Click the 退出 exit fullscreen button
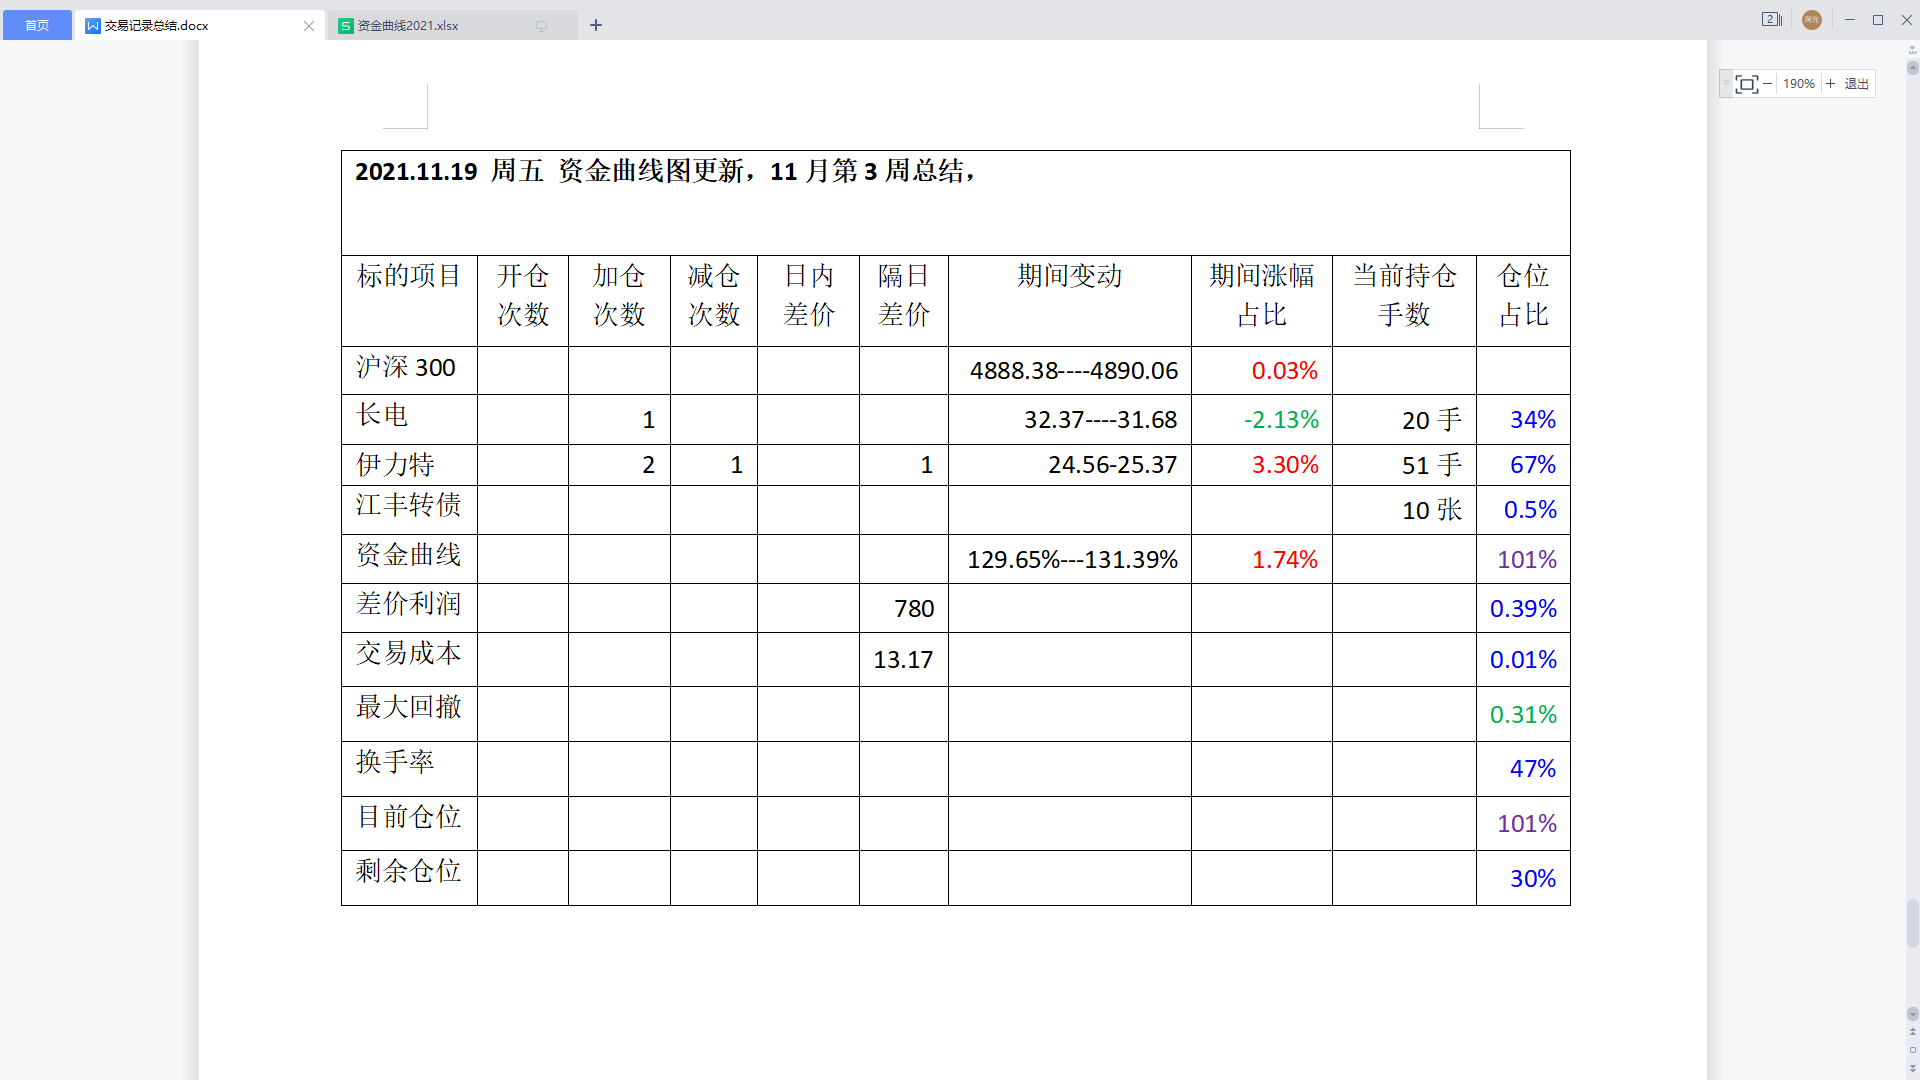Screen dimensions: 1920x1080 tap(1856, 84)
